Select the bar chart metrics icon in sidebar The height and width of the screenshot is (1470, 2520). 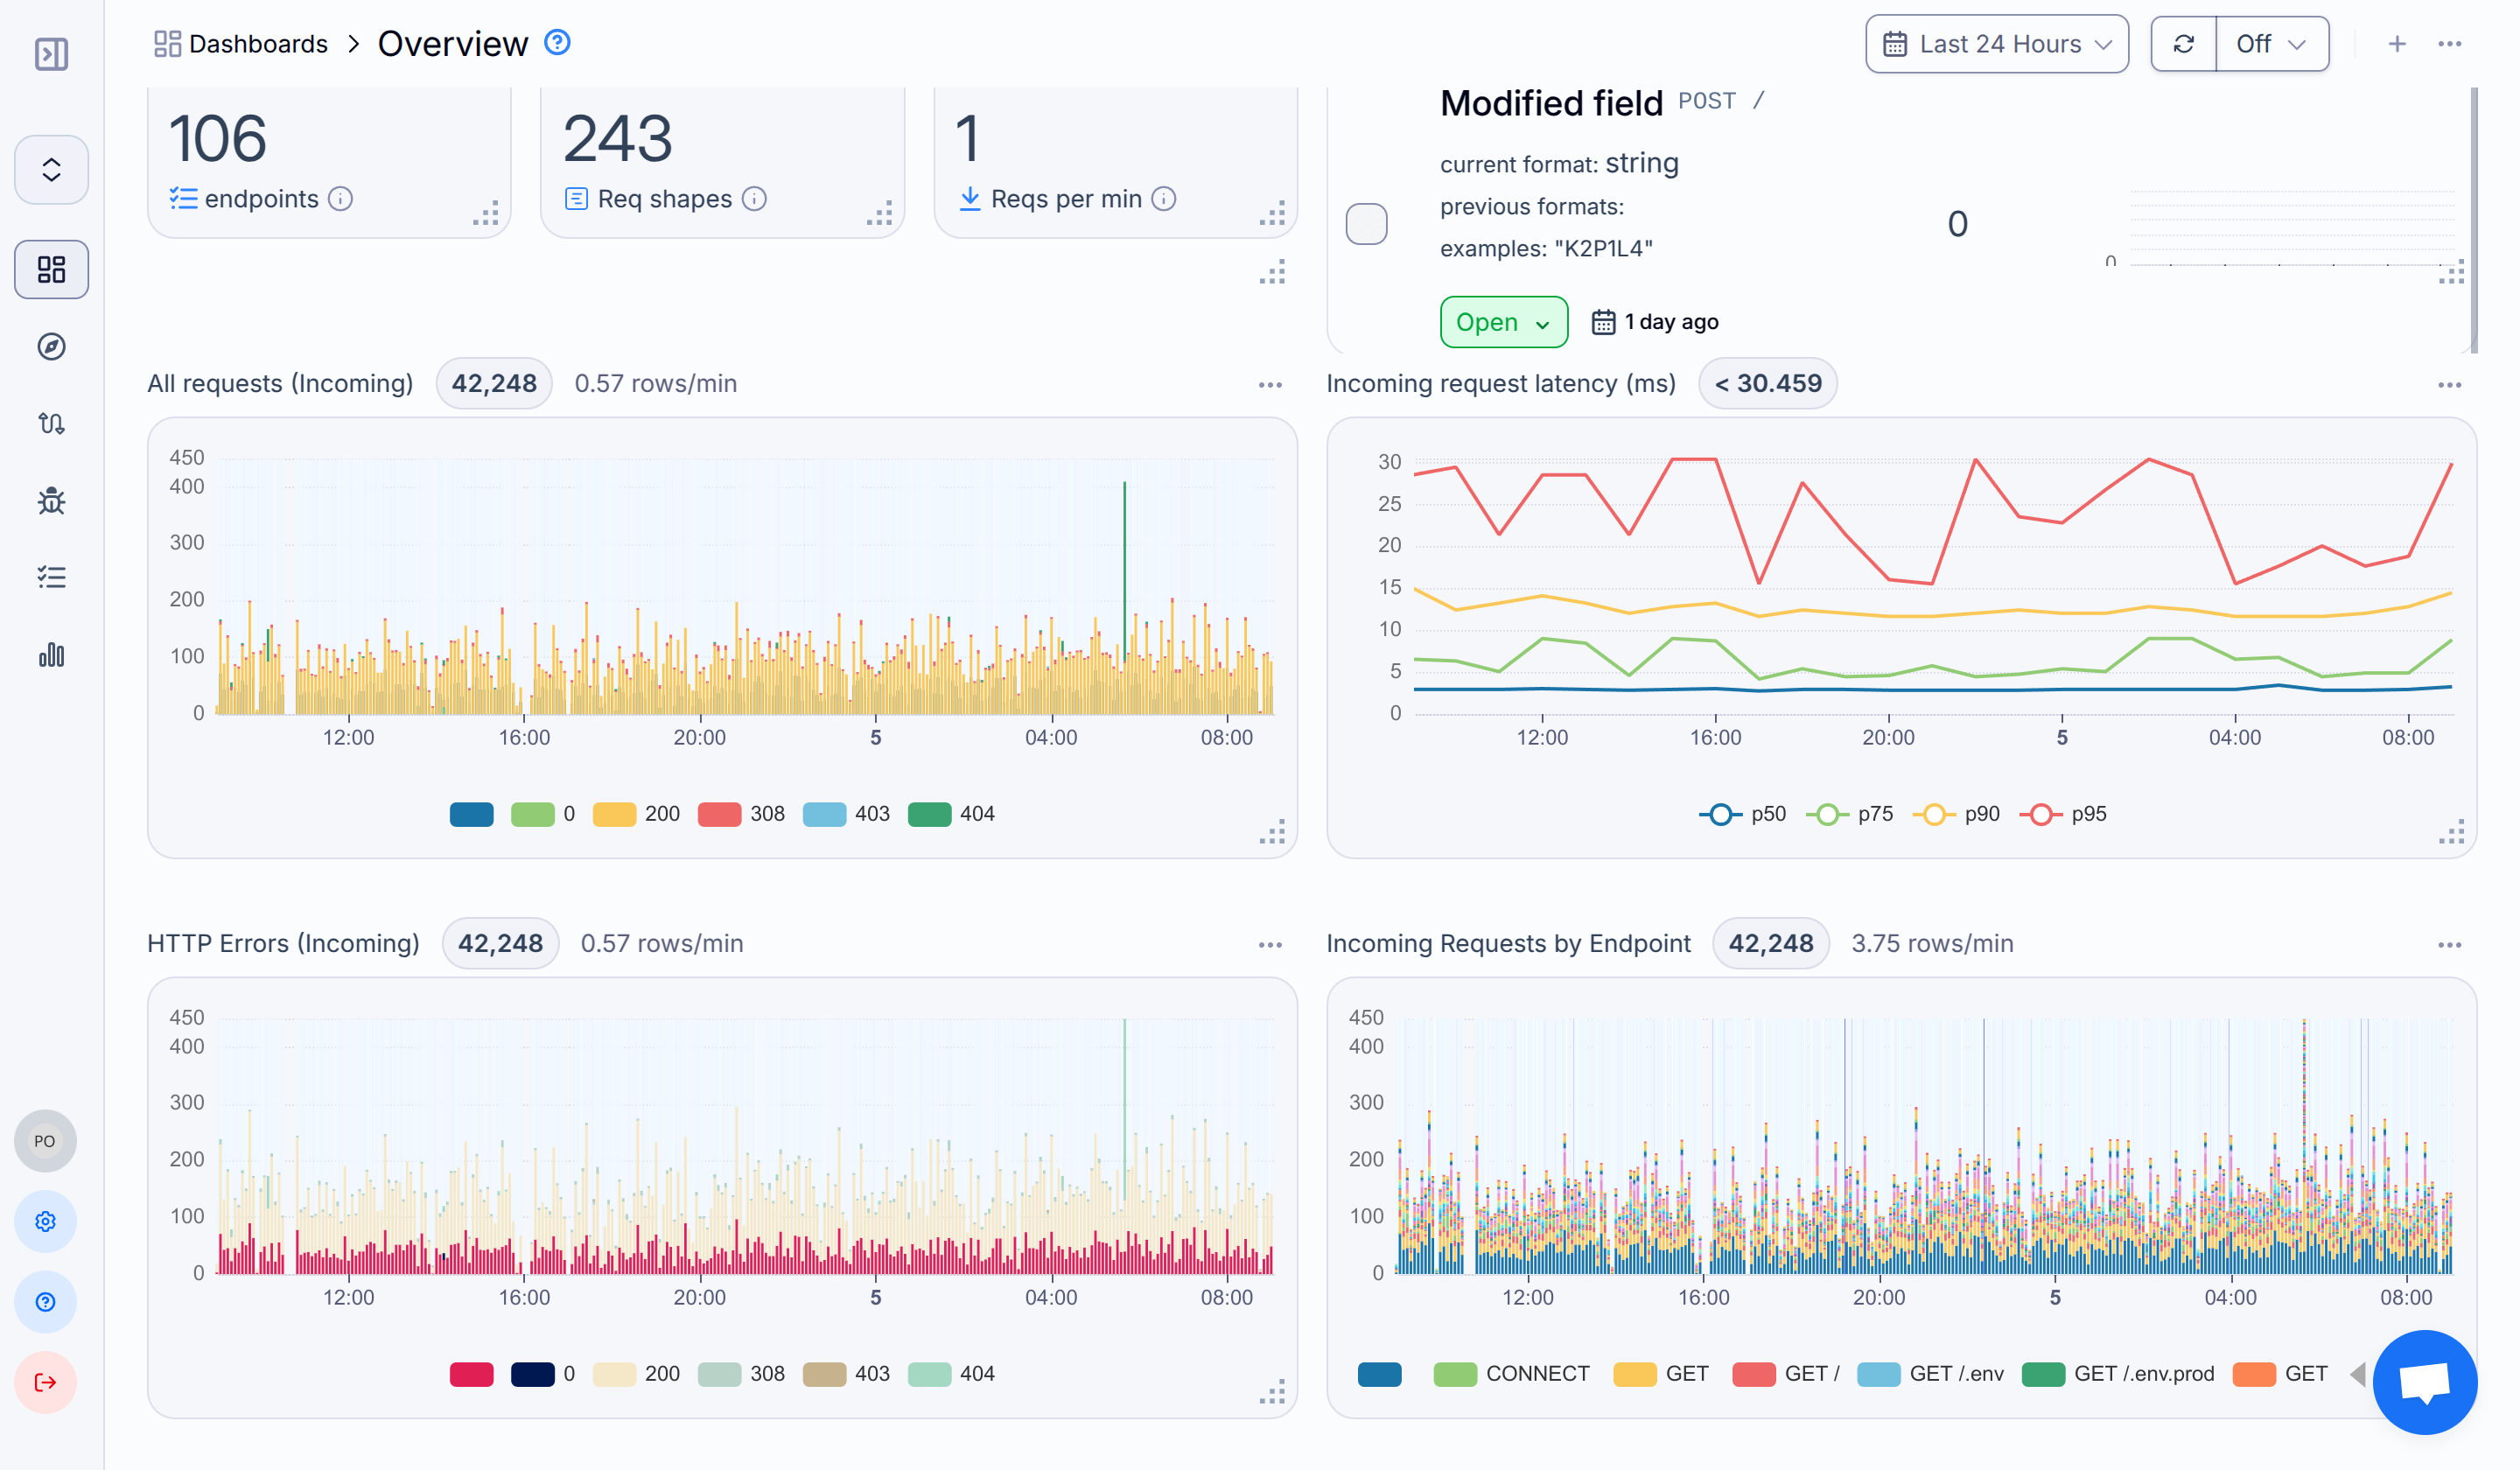click(x=51, y=655)
